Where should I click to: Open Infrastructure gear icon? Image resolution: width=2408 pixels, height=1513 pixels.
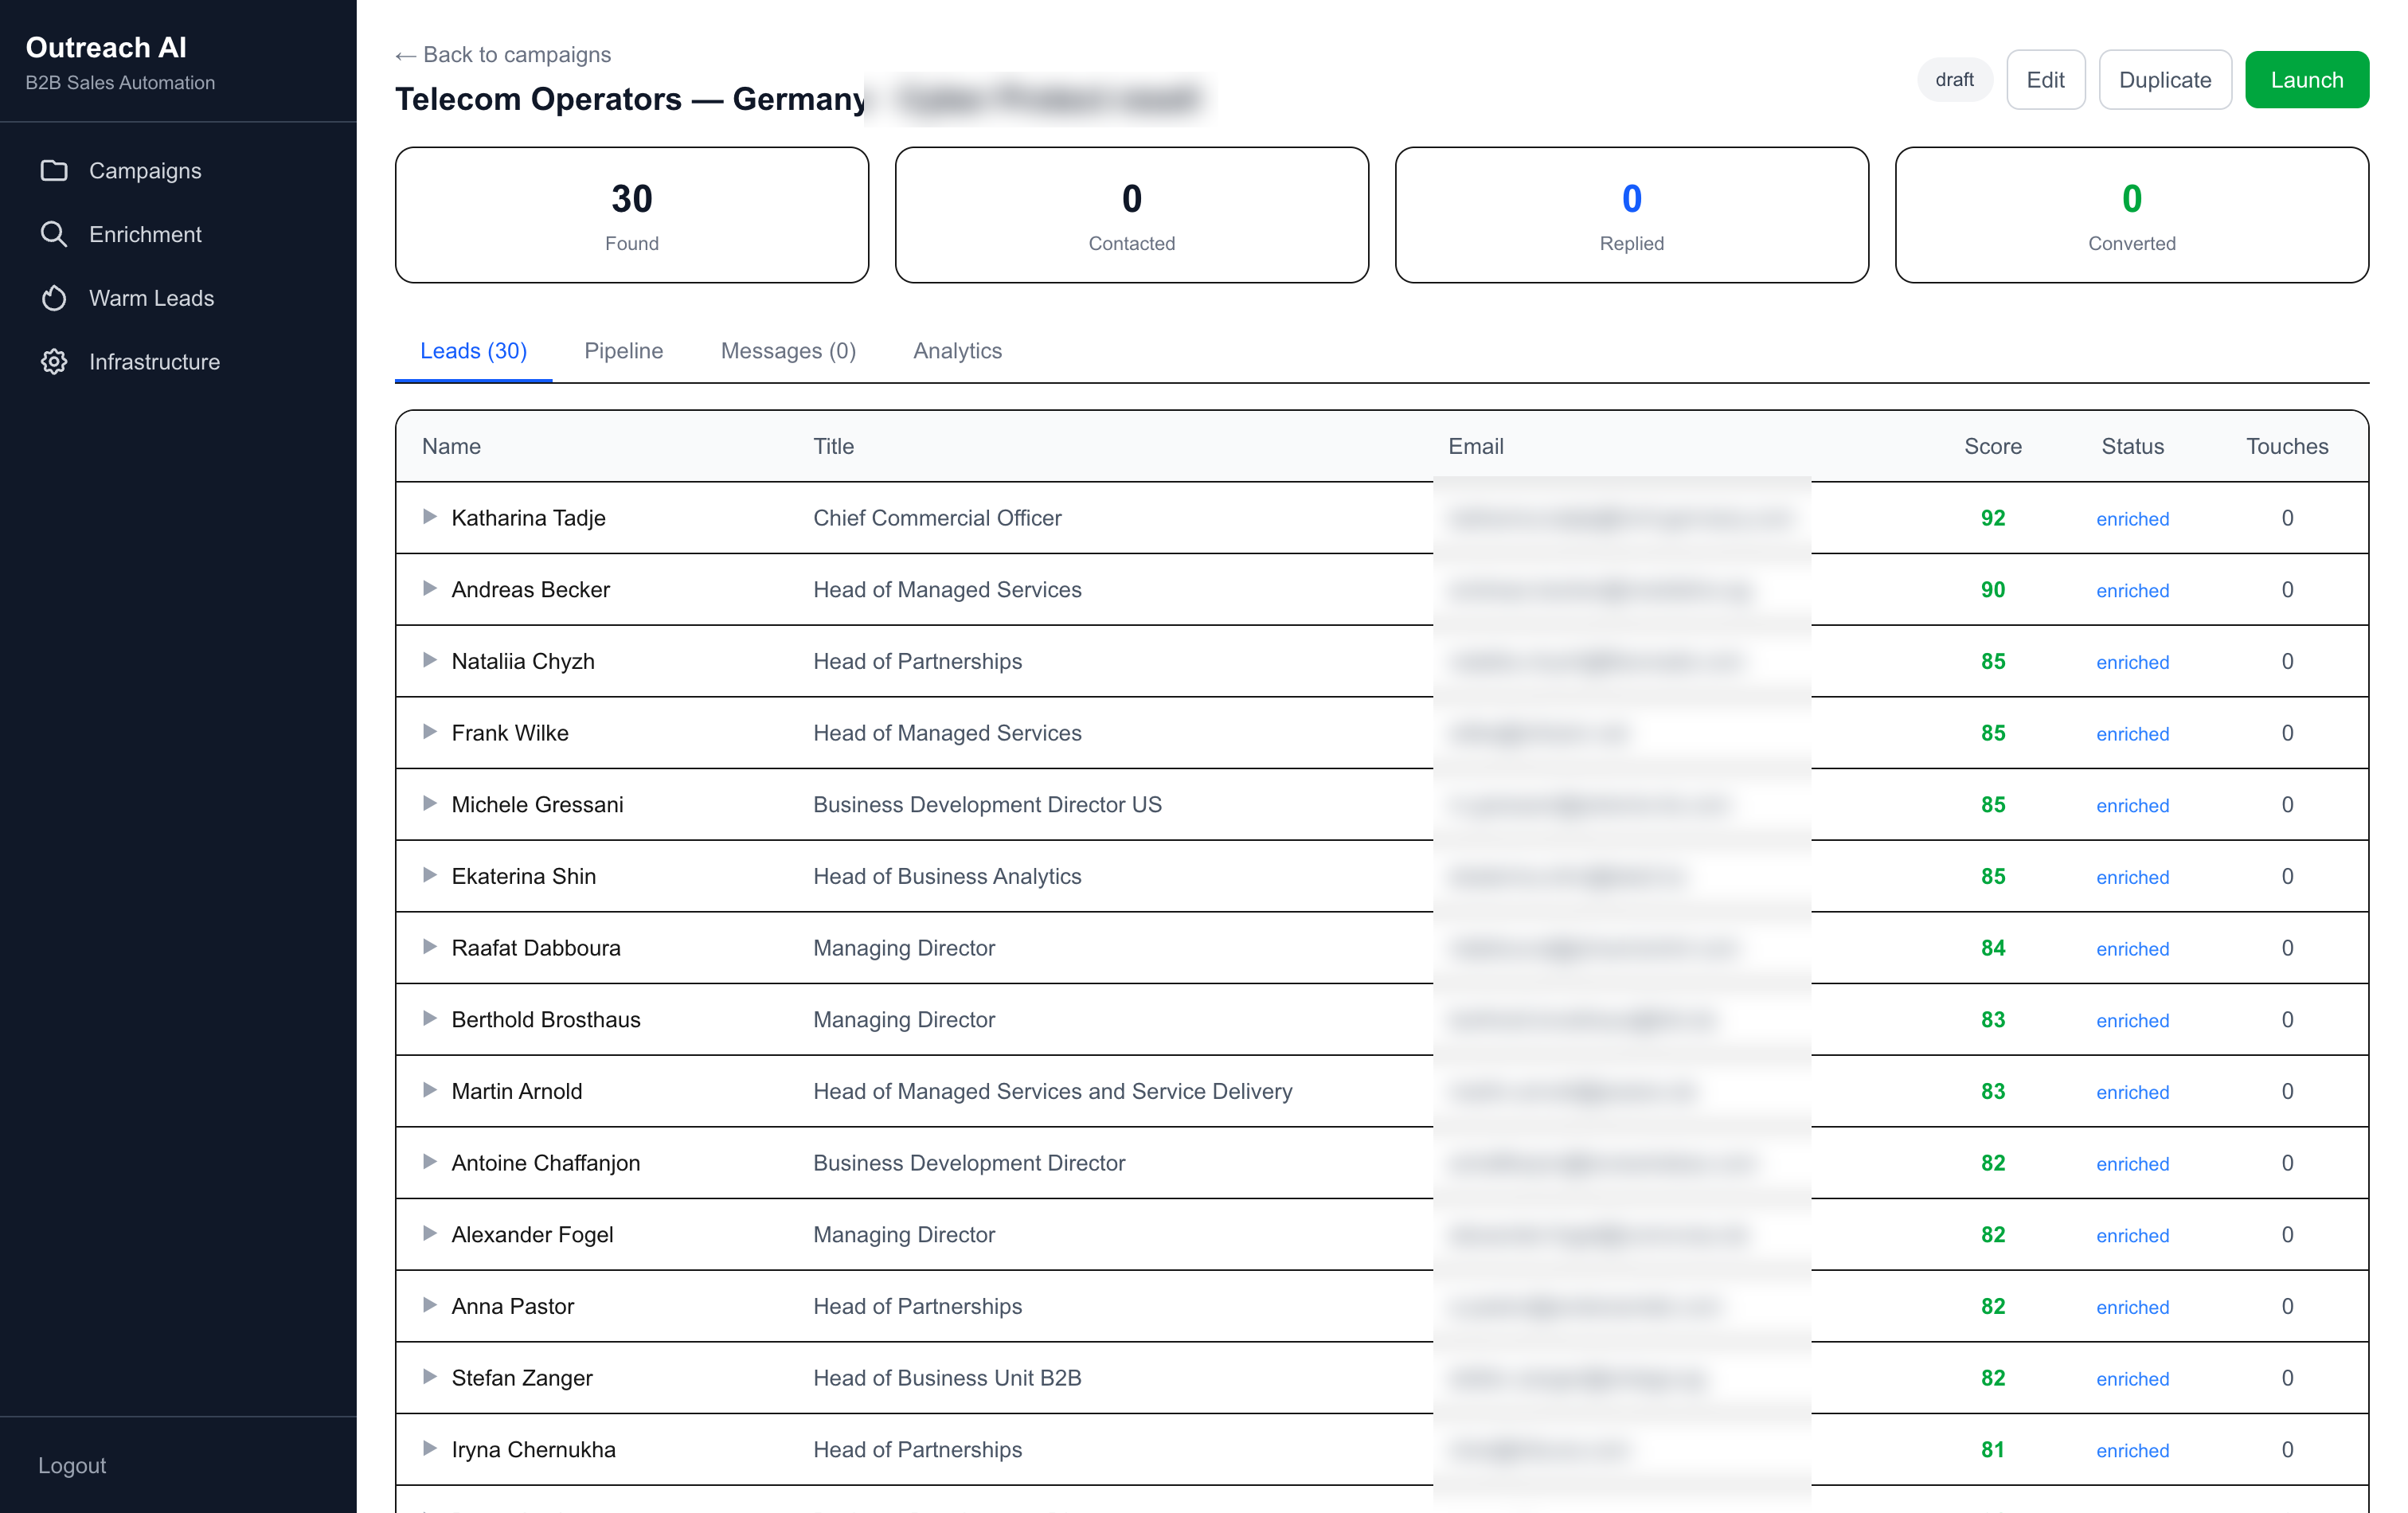[x=54, y=362]
